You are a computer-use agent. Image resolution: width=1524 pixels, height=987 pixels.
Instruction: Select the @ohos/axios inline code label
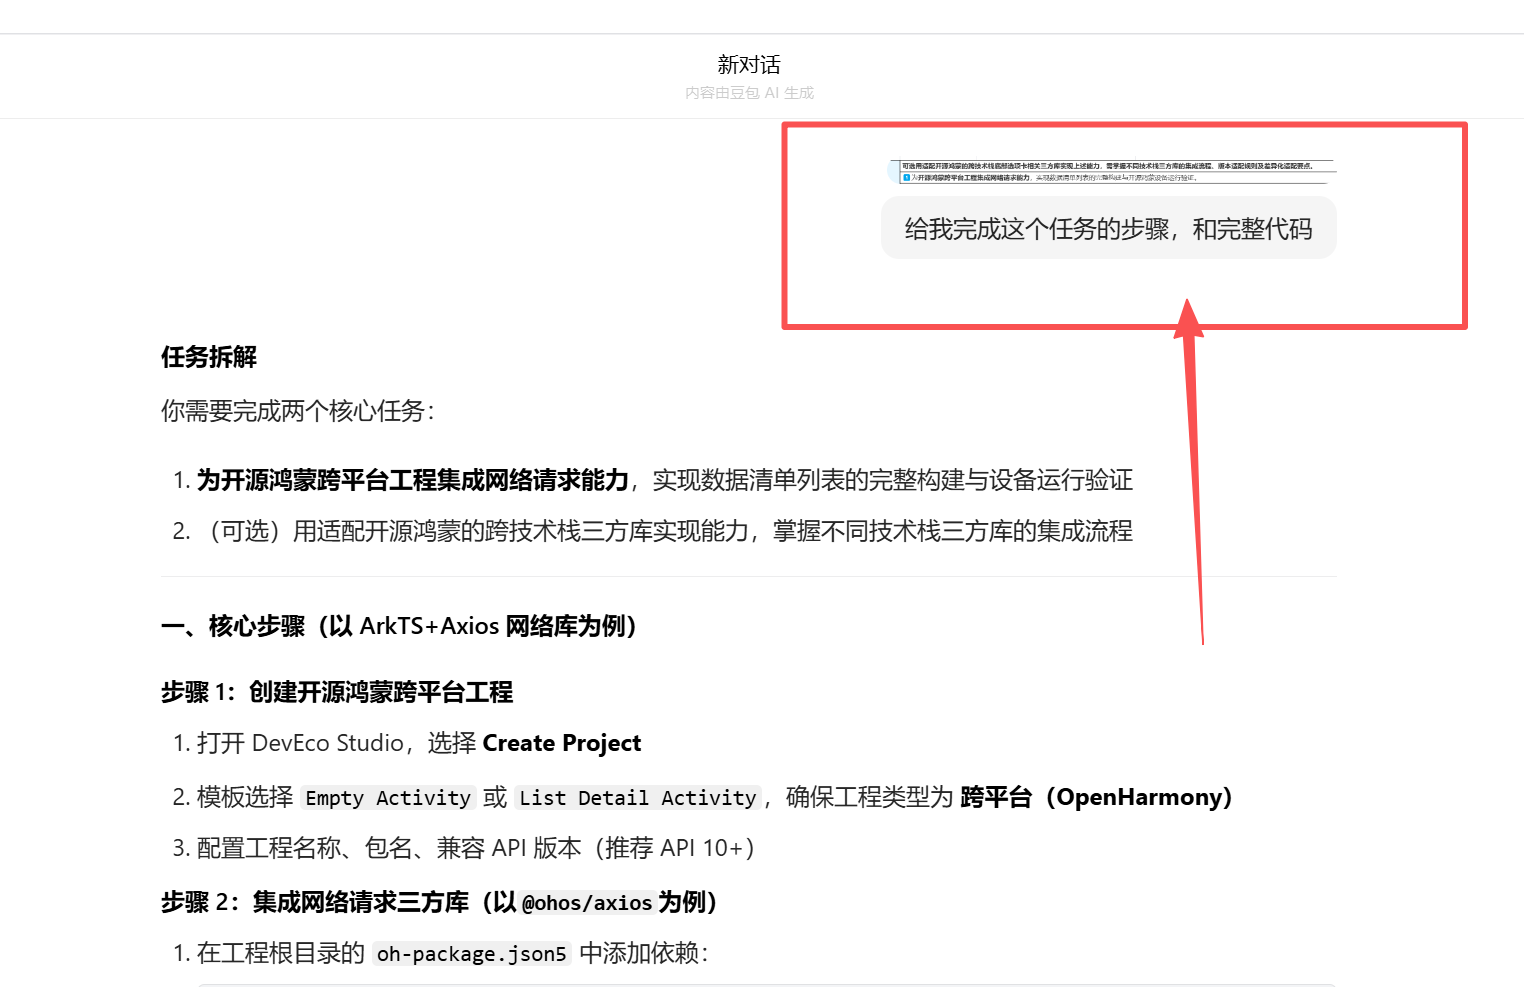(585, 902)
